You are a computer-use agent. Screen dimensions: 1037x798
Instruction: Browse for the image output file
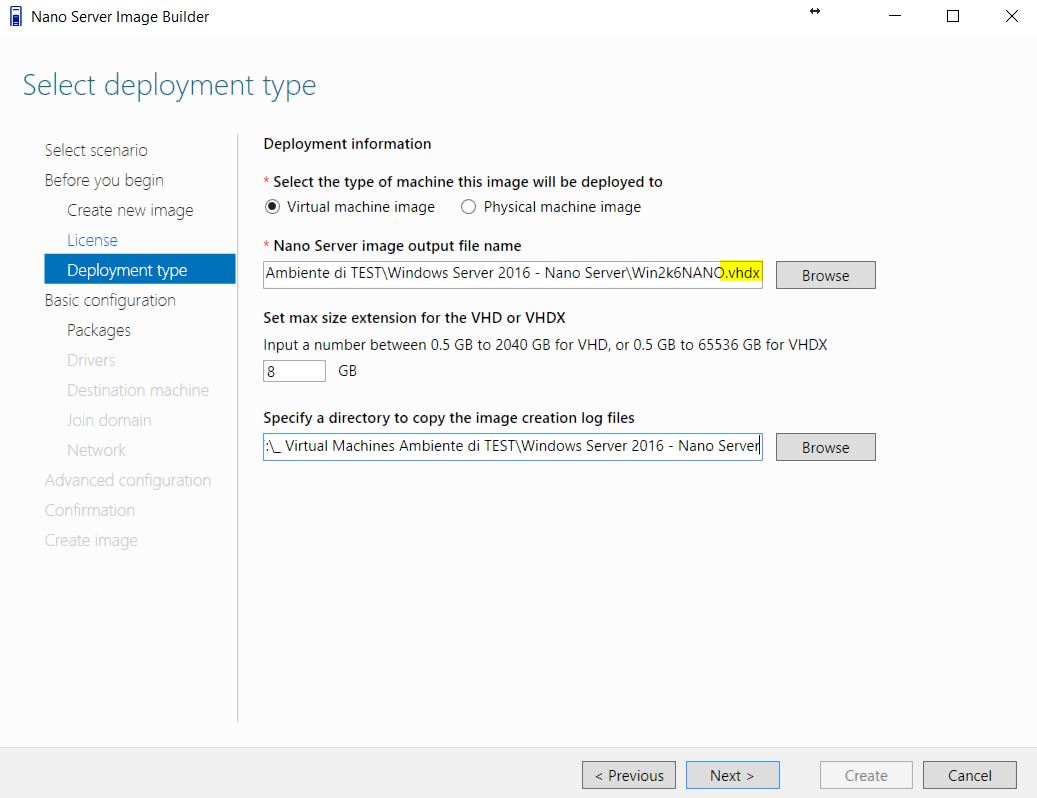pos(825,275)
